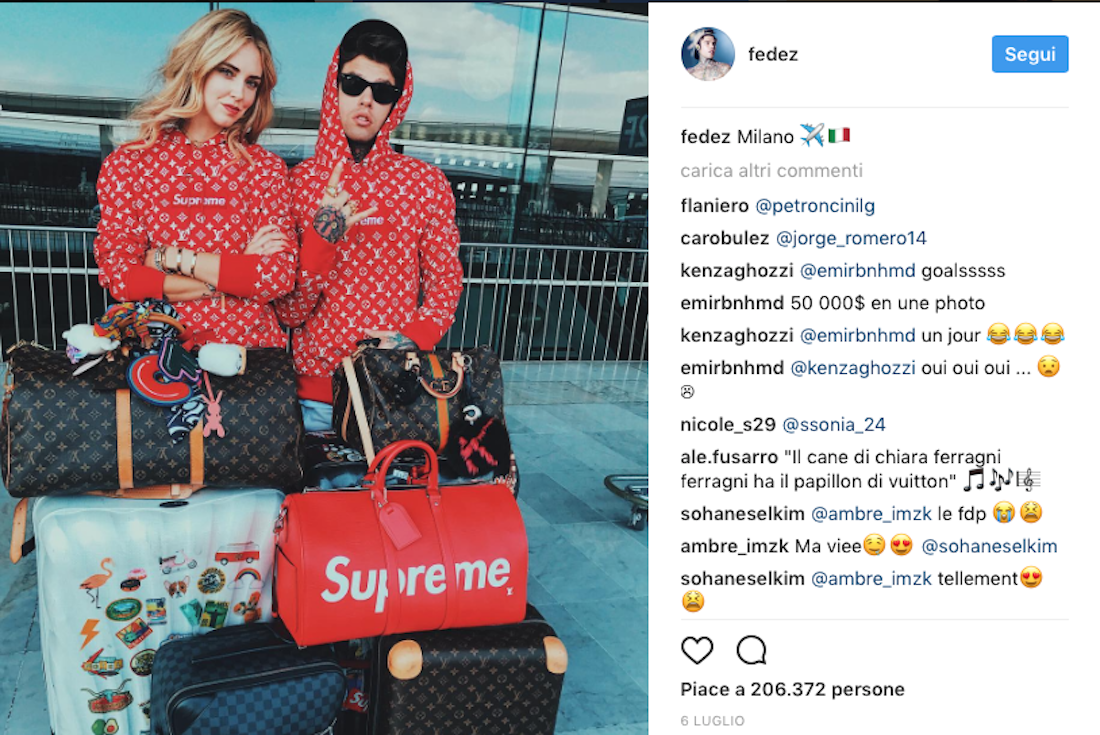Like the post with the heart icon
This screenshot has width=1100, height=735.
tap(697, 650)
